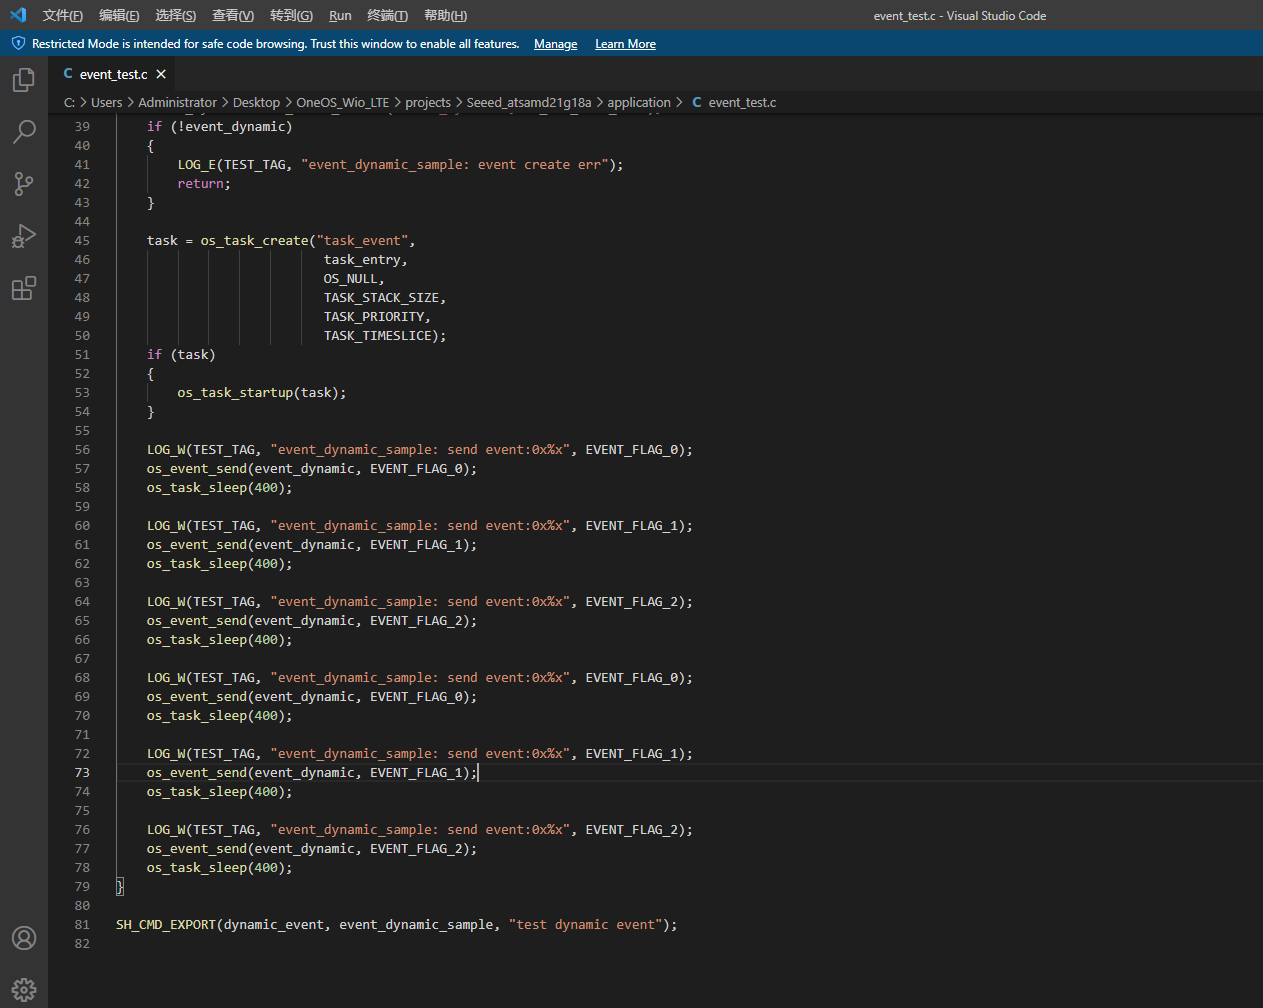The height and width of the screenshot is (1008, 1263).
Task: Open the Source Control view
Action: pos(24,184)
